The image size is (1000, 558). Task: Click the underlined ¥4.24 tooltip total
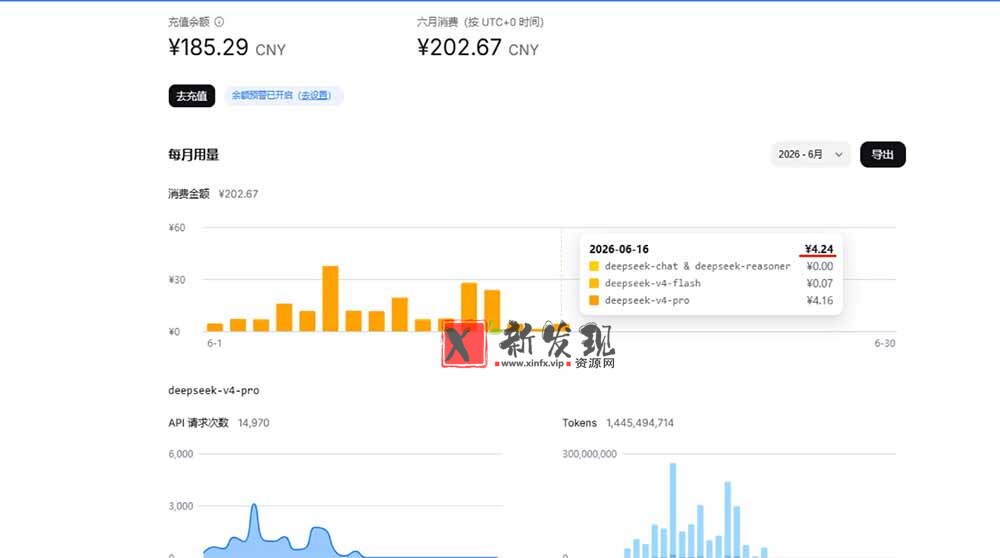point(819,249)
